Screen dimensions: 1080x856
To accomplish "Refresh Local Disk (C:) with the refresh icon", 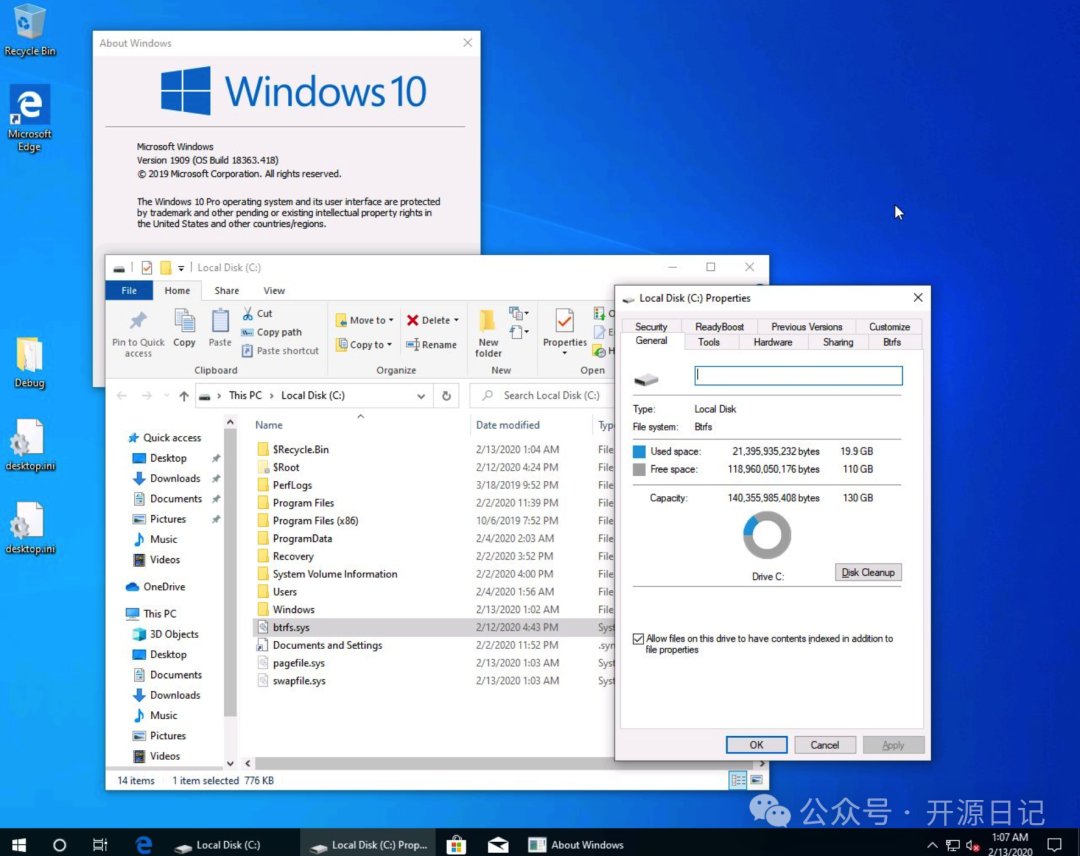I will (446, 395).
